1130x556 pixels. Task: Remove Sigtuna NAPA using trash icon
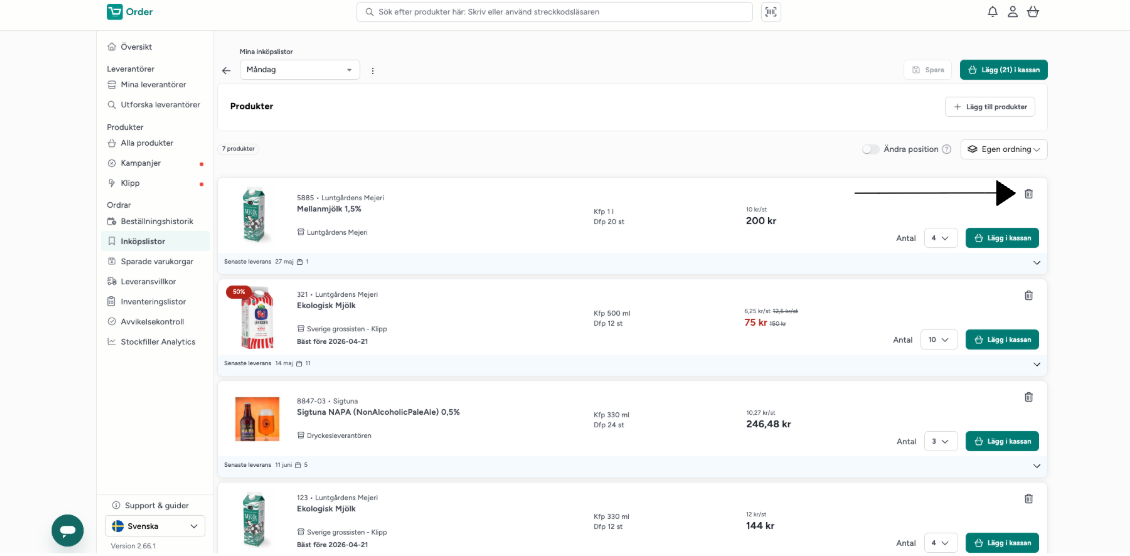[1028, 397]
